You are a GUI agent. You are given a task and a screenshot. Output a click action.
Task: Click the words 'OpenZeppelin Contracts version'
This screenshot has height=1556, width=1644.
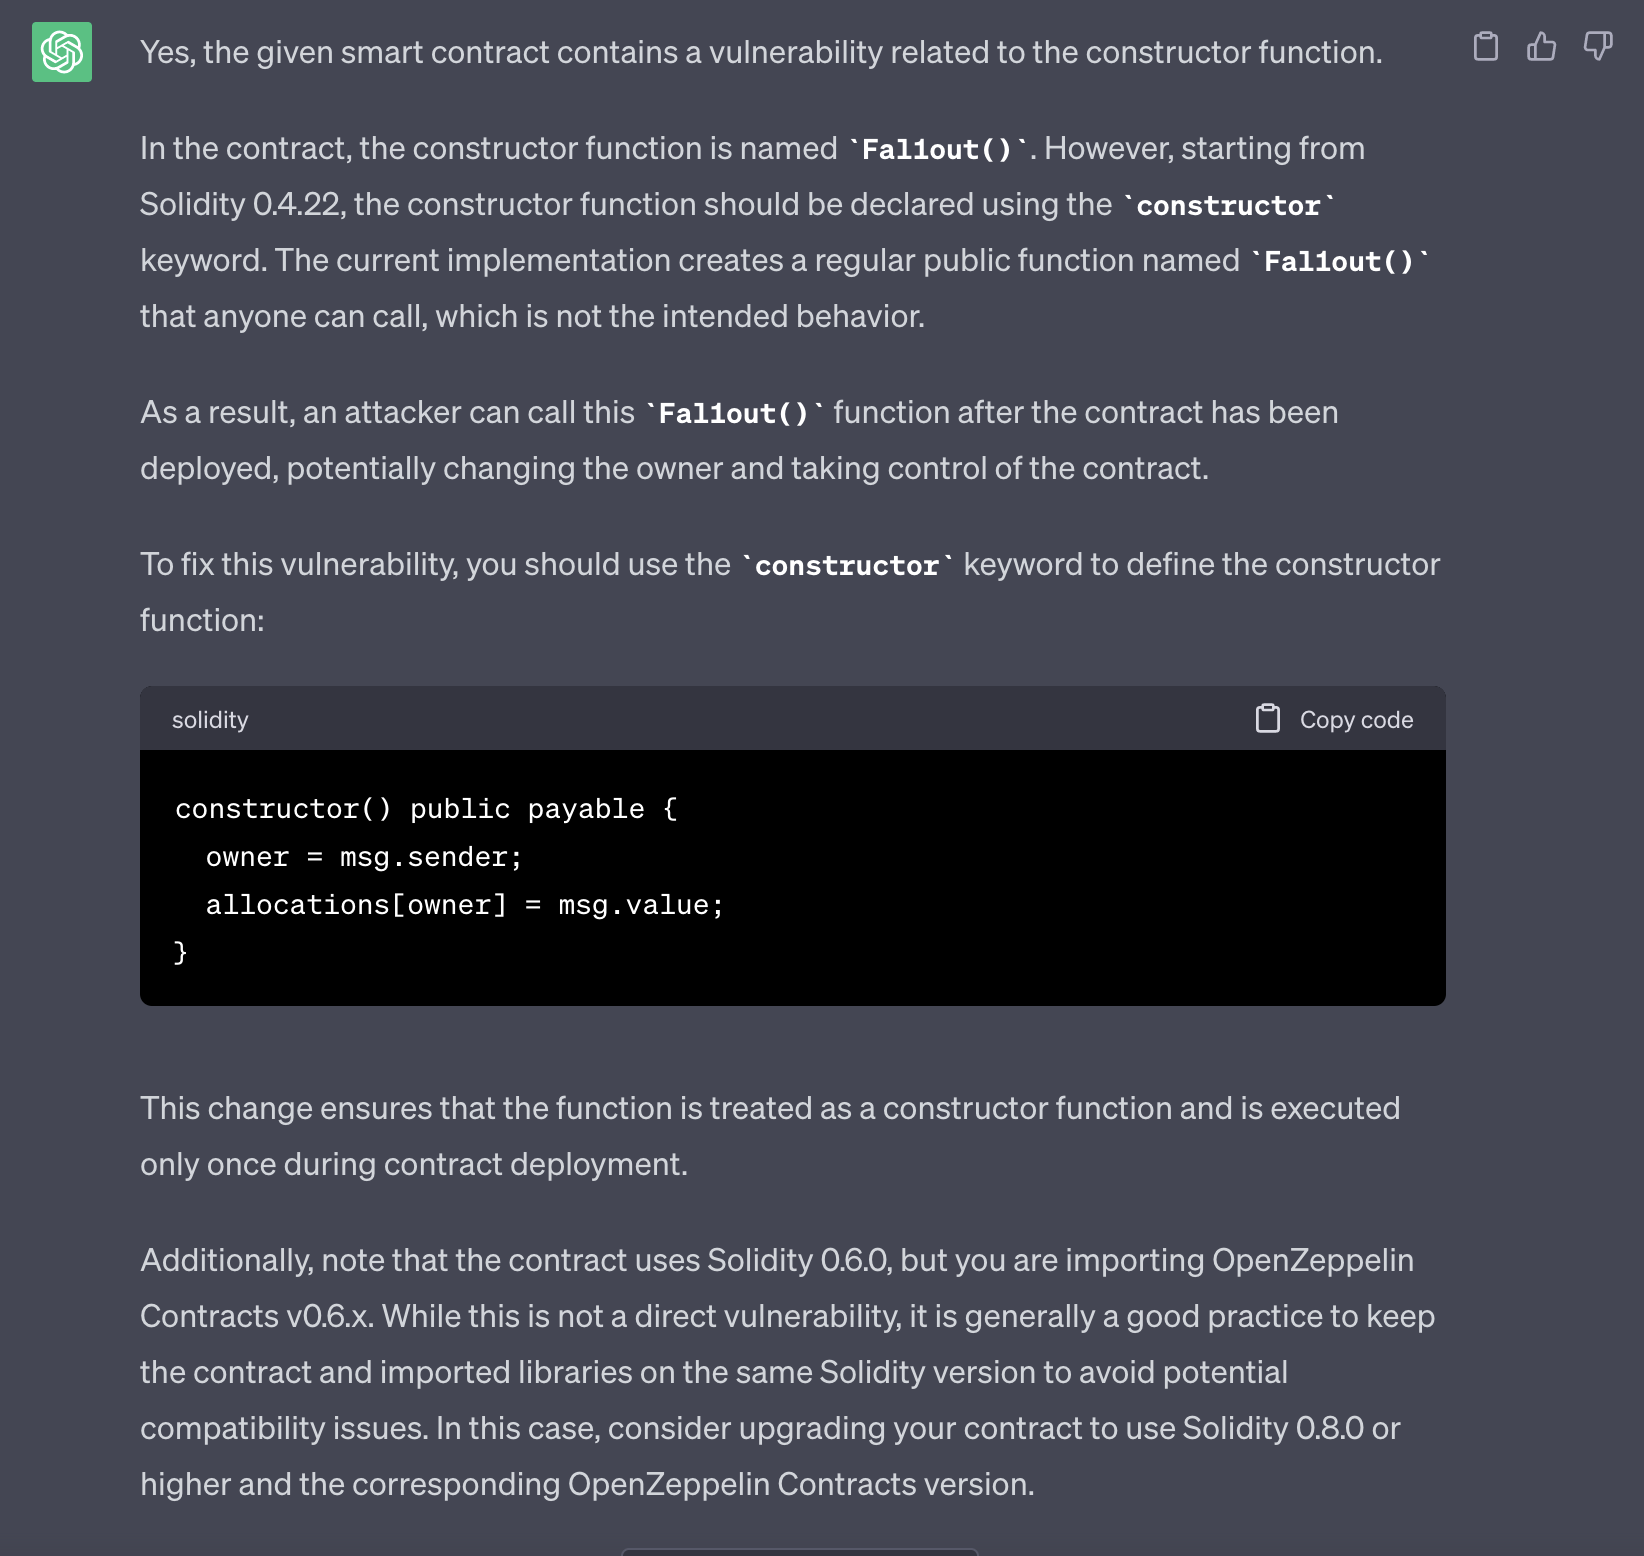799,1484
